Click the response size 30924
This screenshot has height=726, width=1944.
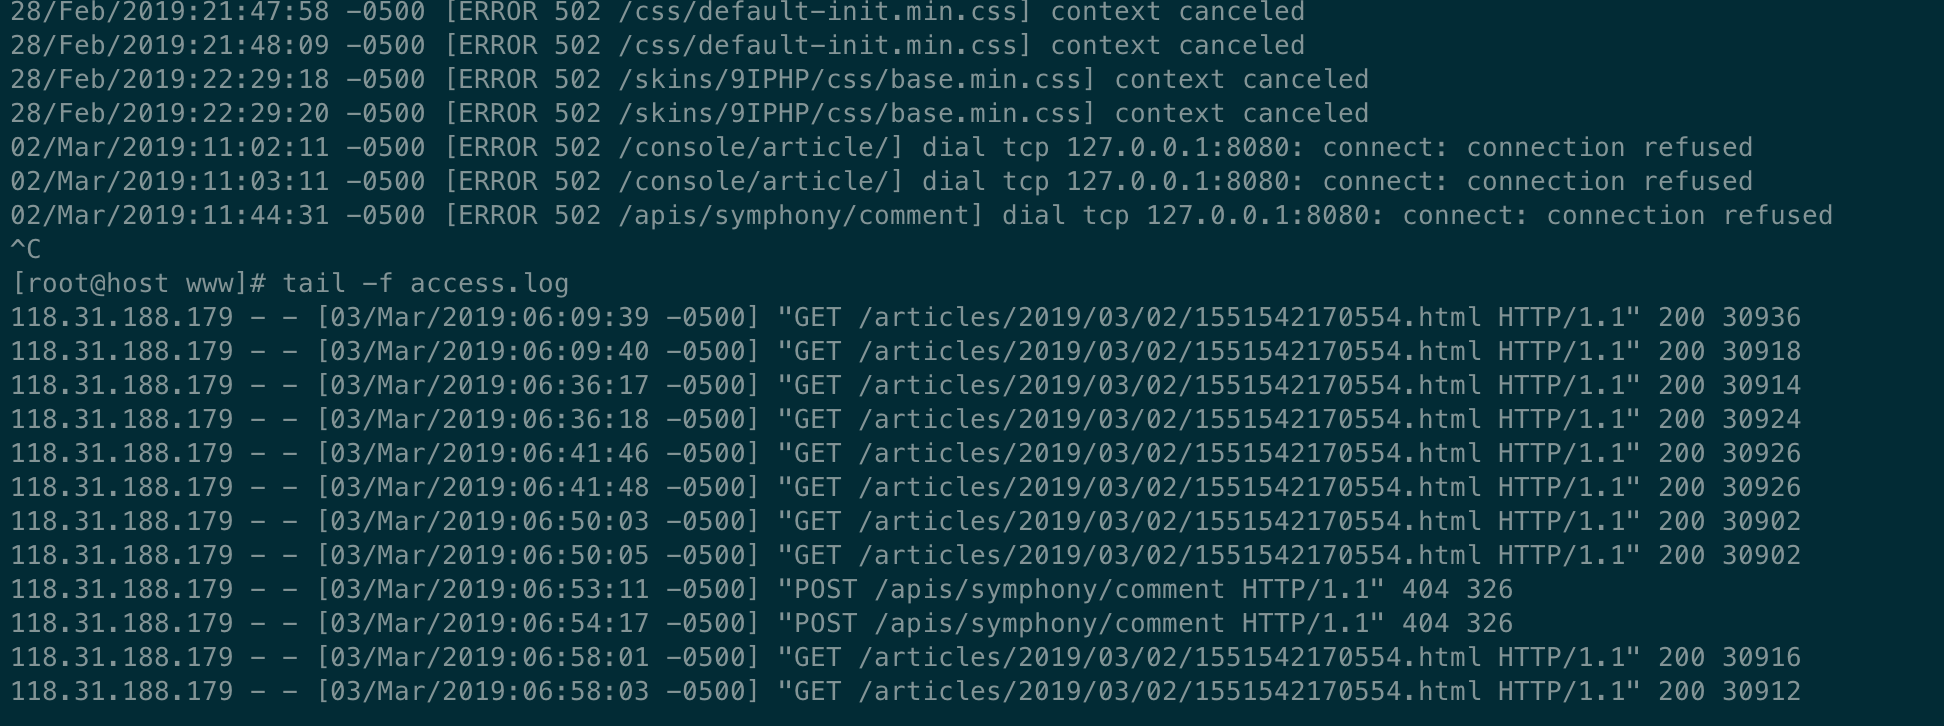click(x=1760, y=420)
